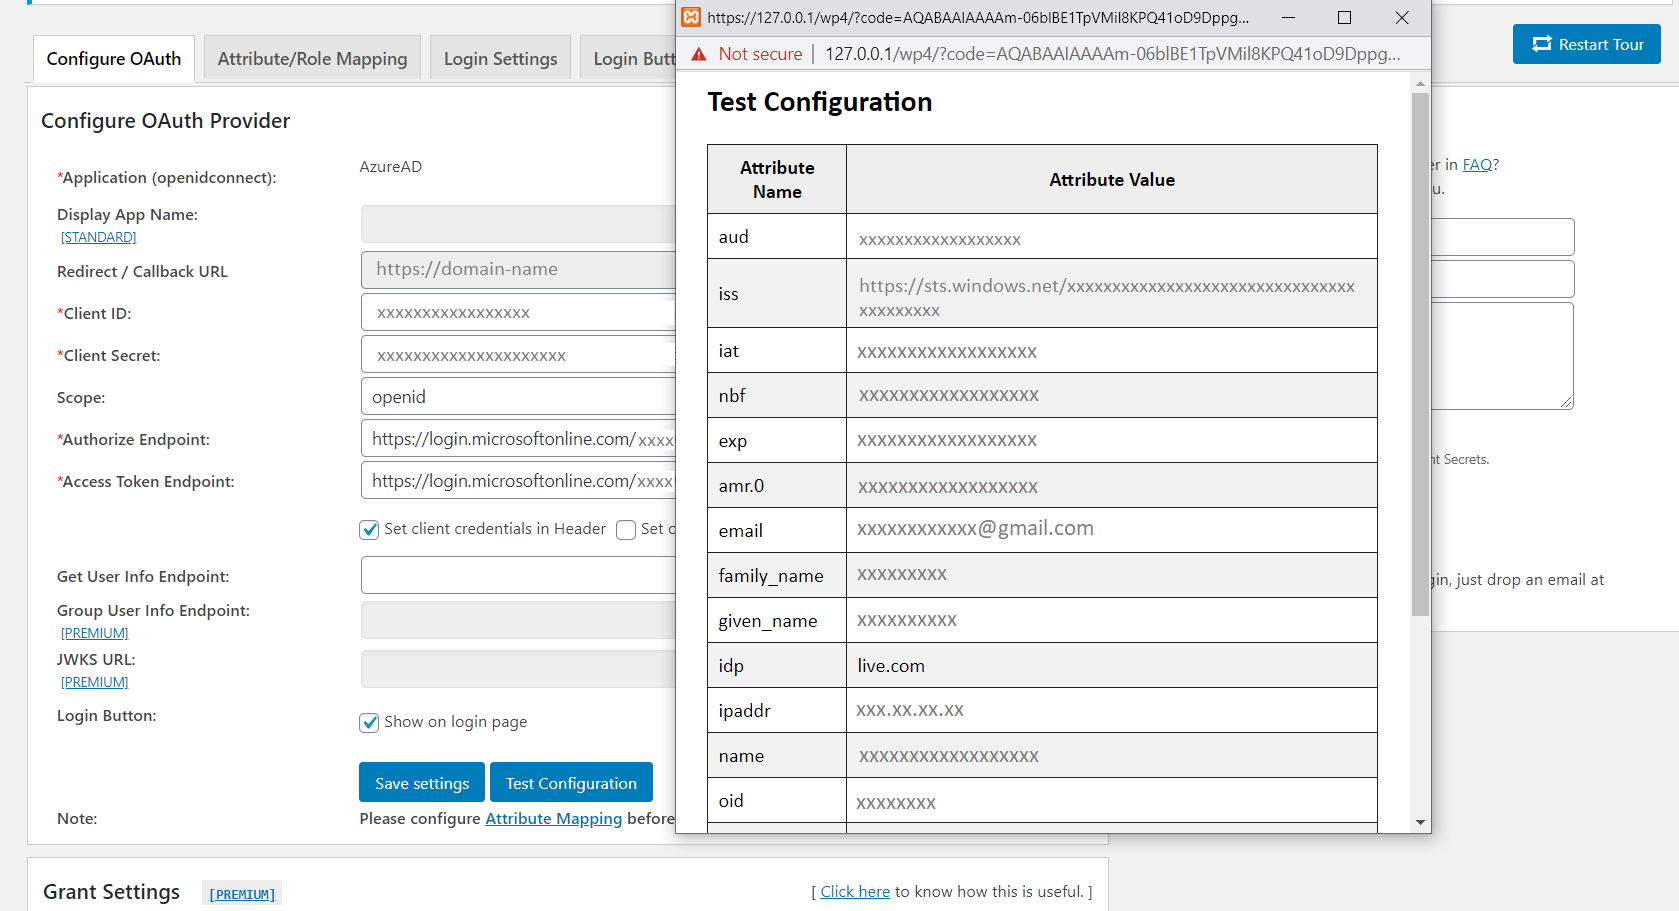1679x911 pixels.
Task: Open the Login Buttons tab
Action: pos(629,58)
